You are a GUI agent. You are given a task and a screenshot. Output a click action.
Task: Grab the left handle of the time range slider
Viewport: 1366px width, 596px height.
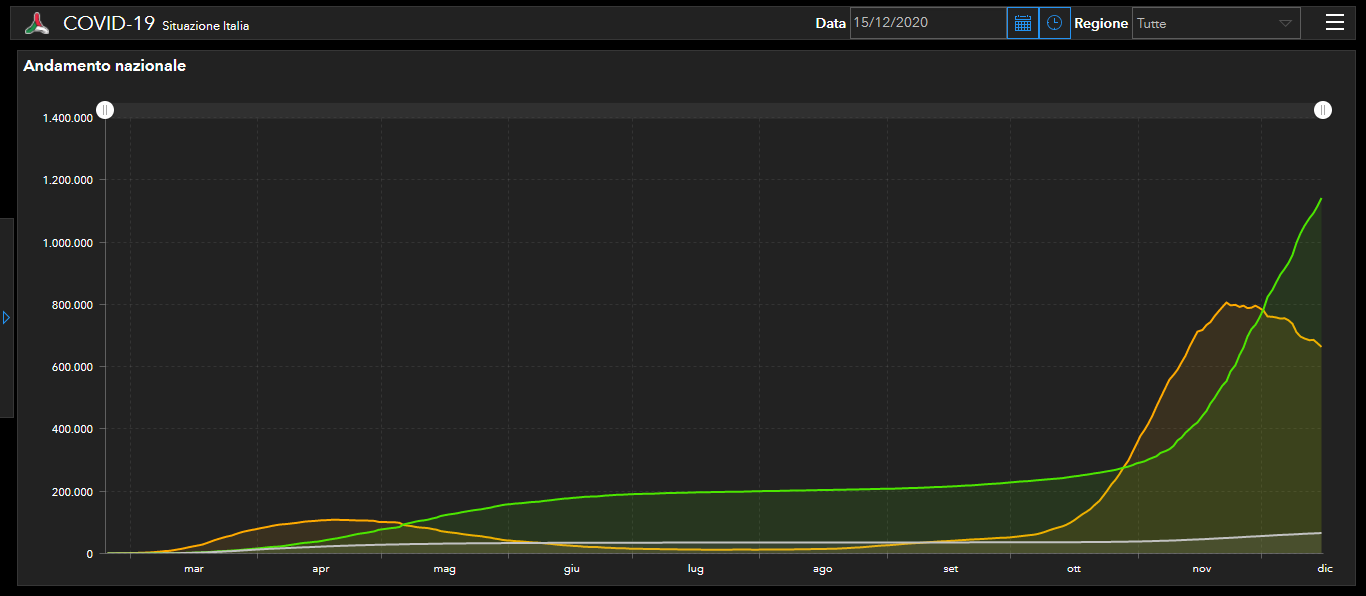pos(105,110)
